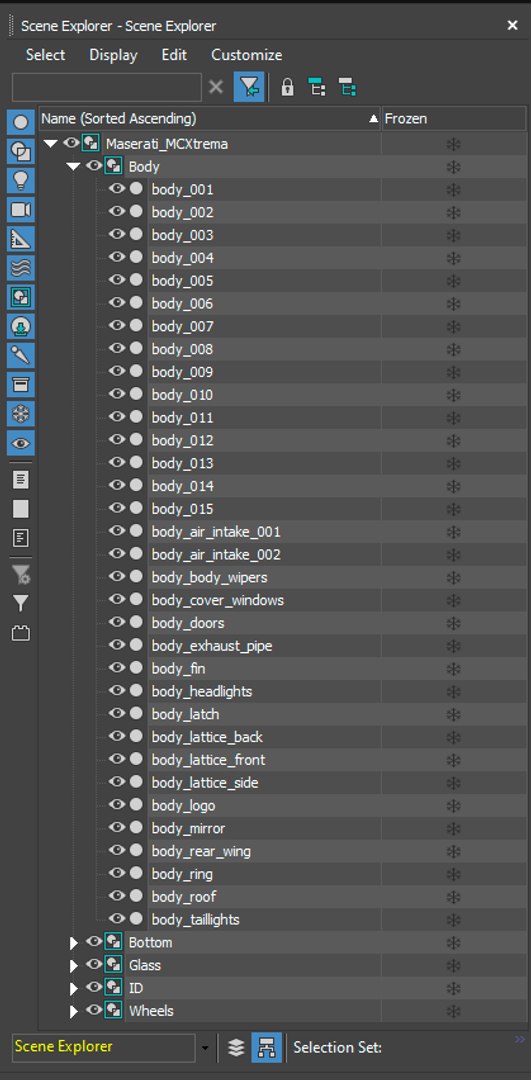Image resolution: width=531 pixels, height=1080 pixels.
Task: Click the second hierarchy icon in top toolbar
Action: click(347, 87)
